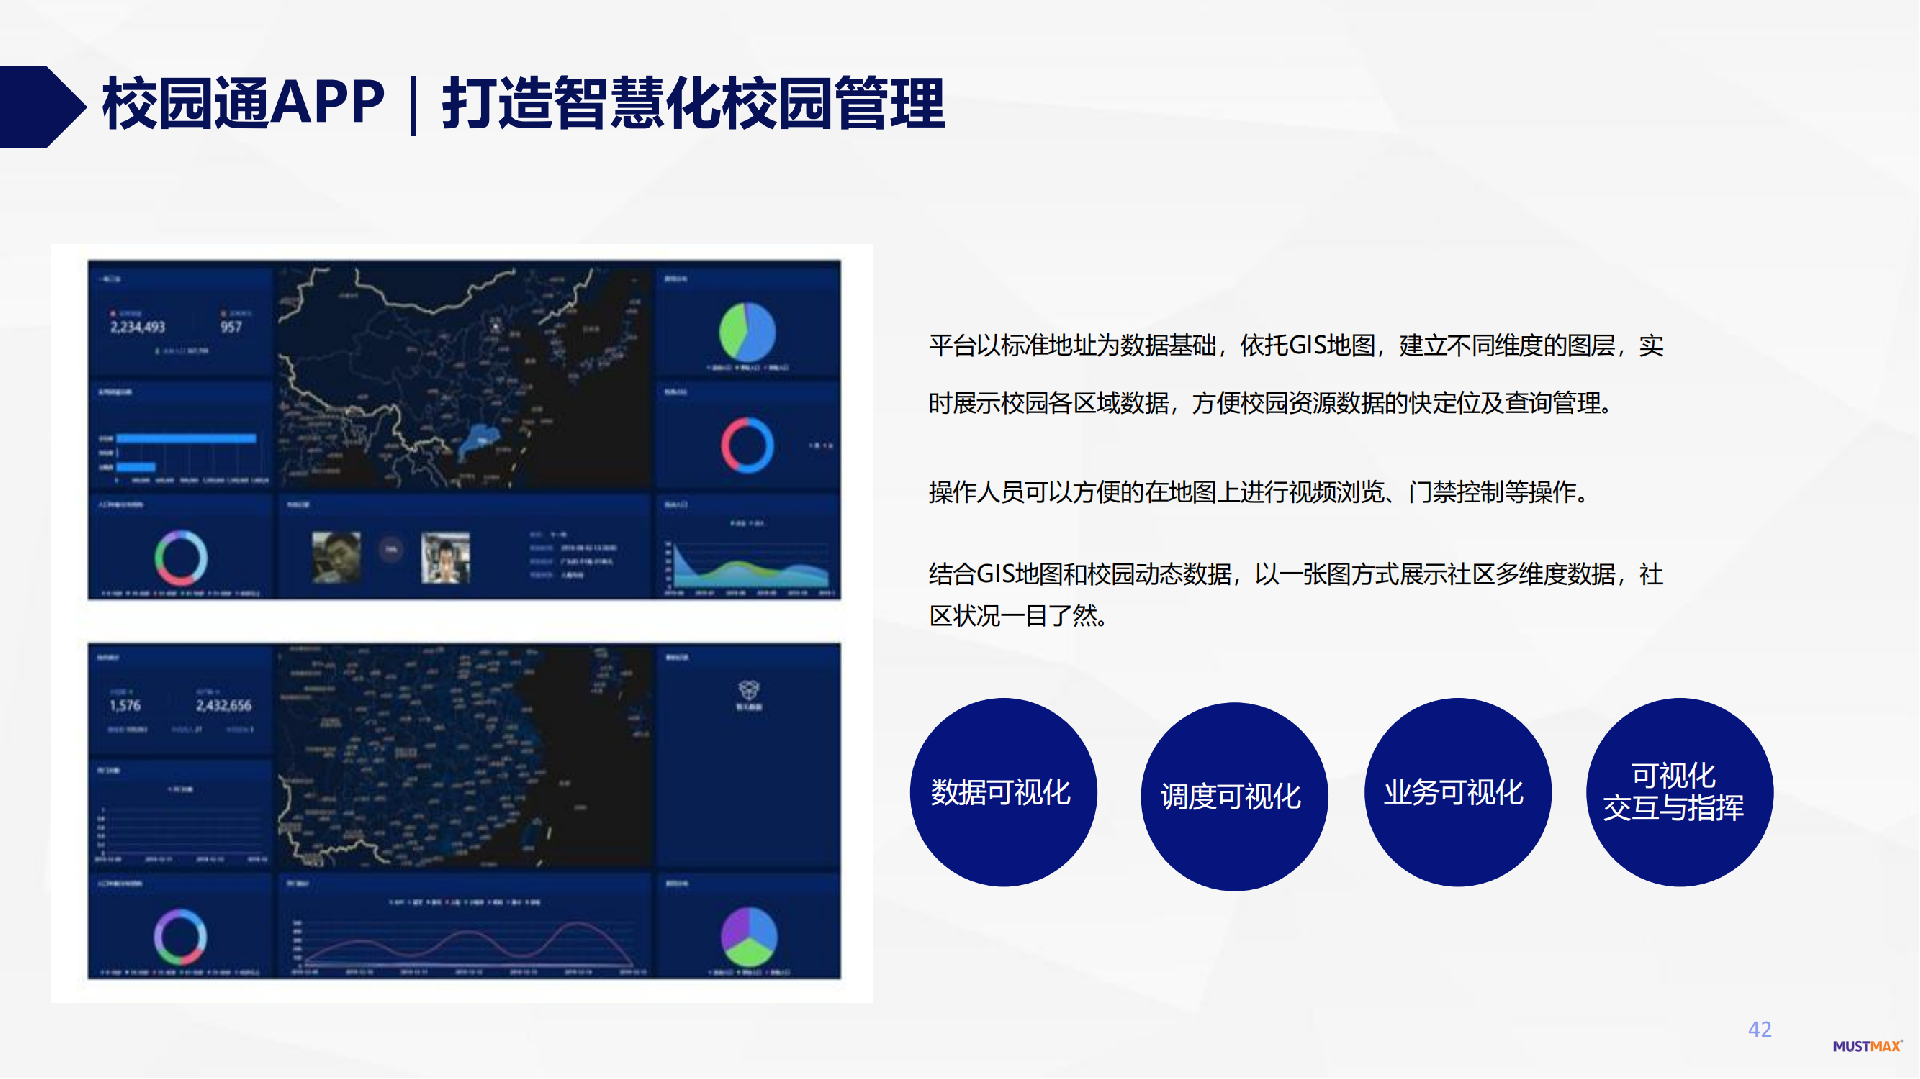Select the slide title 校园通APP

[243, 104]
